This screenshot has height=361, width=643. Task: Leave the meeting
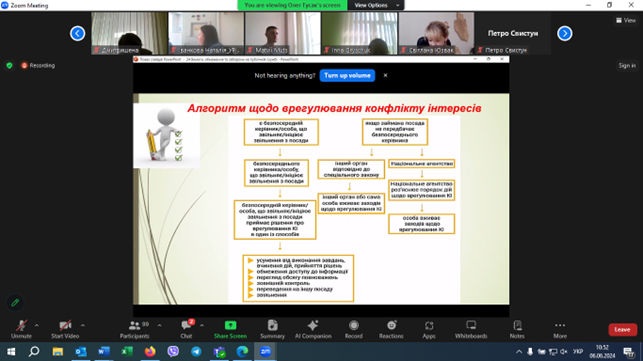click(x=622, y=329)
